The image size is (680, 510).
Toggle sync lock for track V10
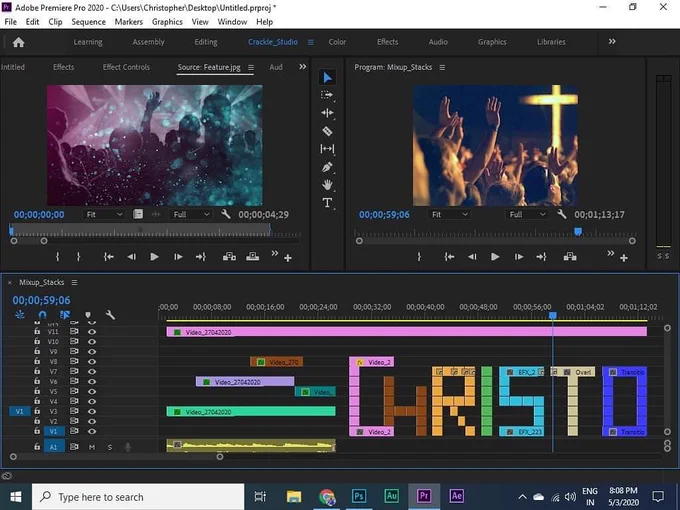(74, 341)
